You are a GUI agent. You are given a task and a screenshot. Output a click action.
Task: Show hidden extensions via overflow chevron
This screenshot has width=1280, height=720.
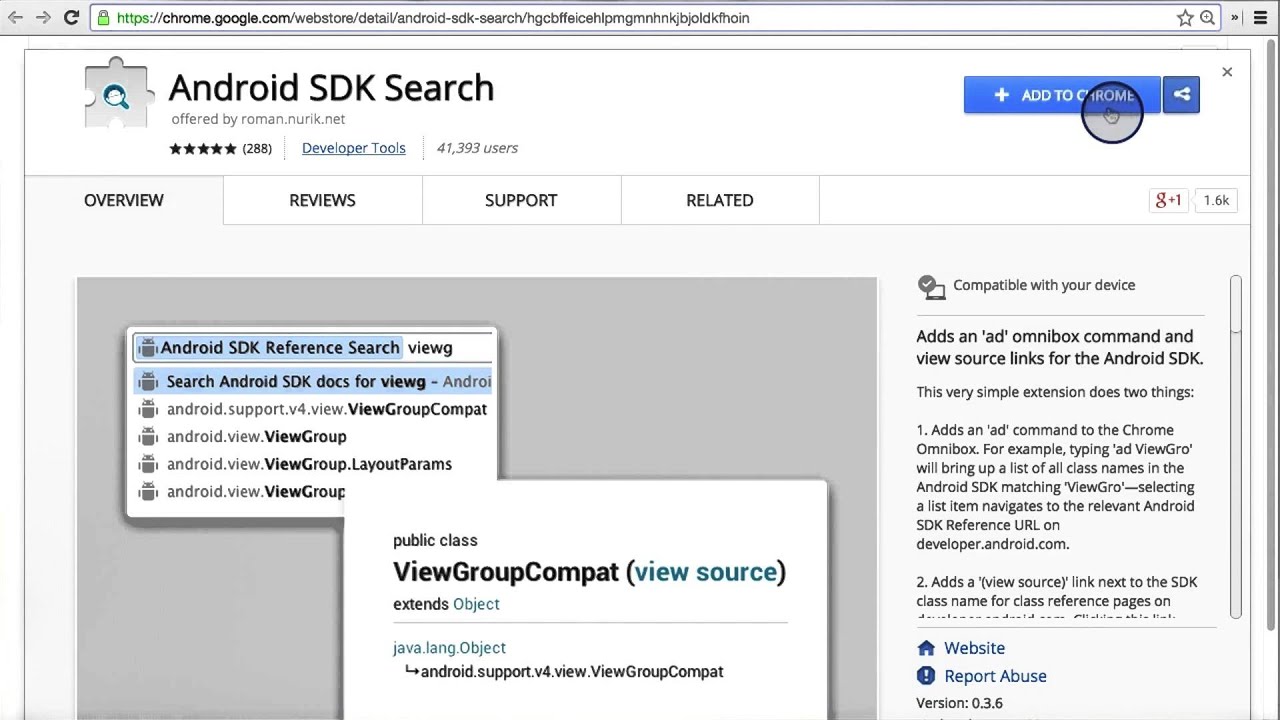1235,18
